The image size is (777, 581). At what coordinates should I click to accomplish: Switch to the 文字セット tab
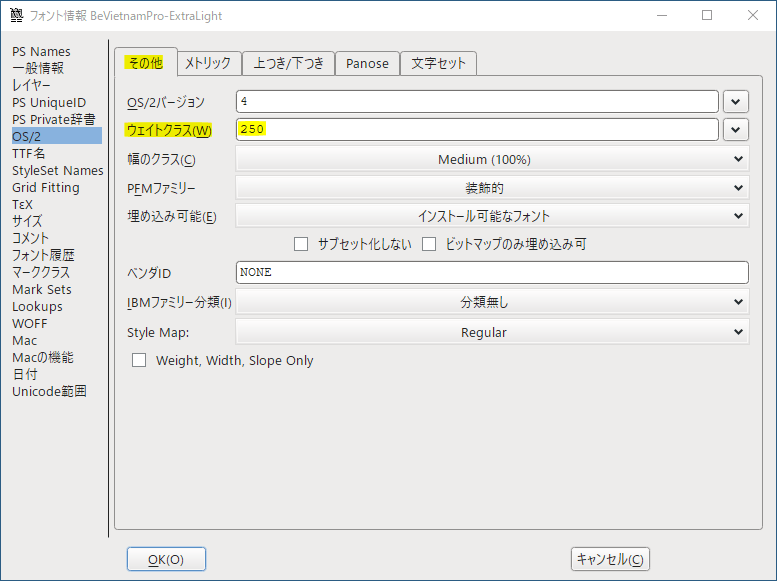click(439, 63)
